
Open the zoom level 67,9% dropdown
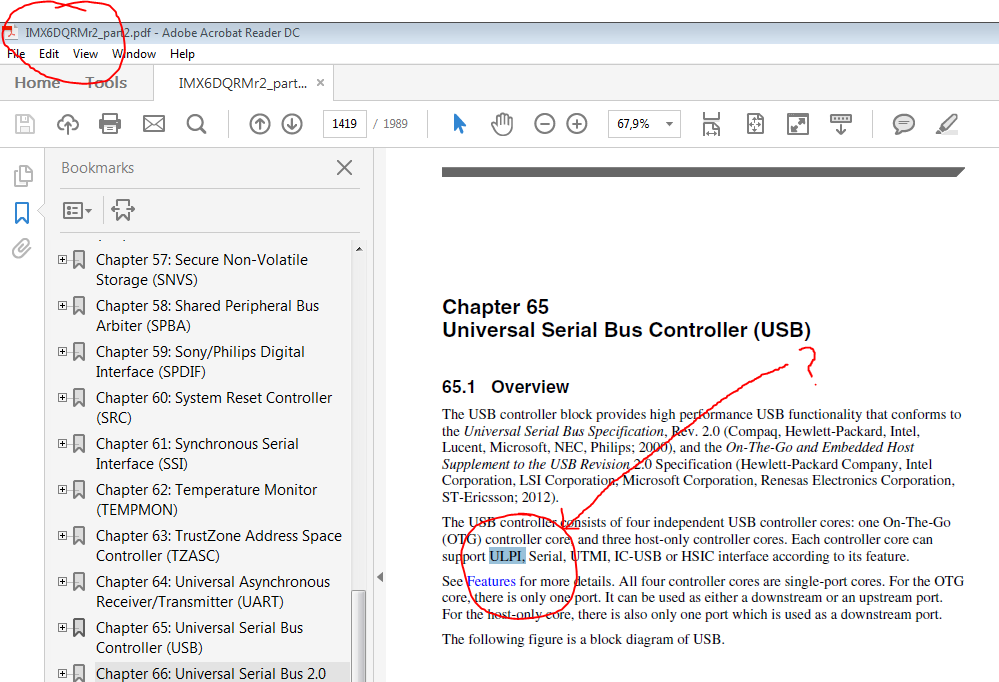tap(669, 124)
